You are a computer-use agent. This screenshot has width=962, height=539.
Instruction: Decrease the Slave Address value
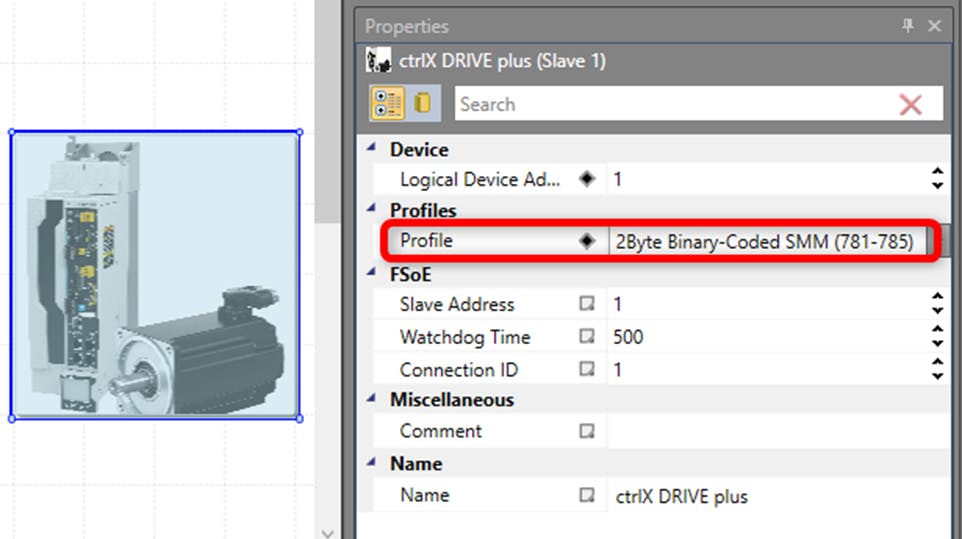pos(937,311)
